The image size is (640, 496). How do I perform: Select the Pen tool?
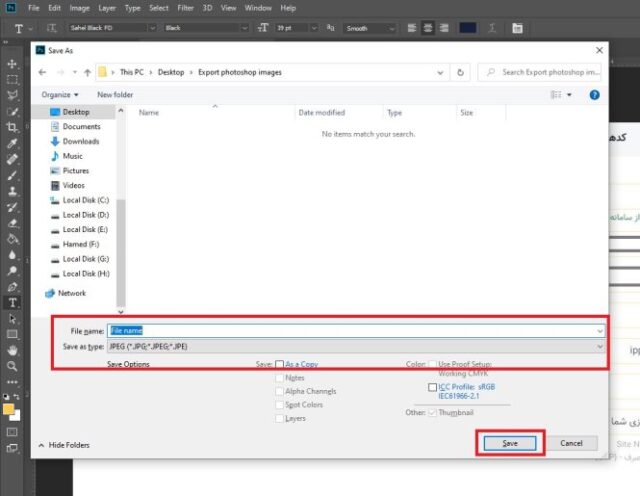pyautogui.click(x=12, y=287)
